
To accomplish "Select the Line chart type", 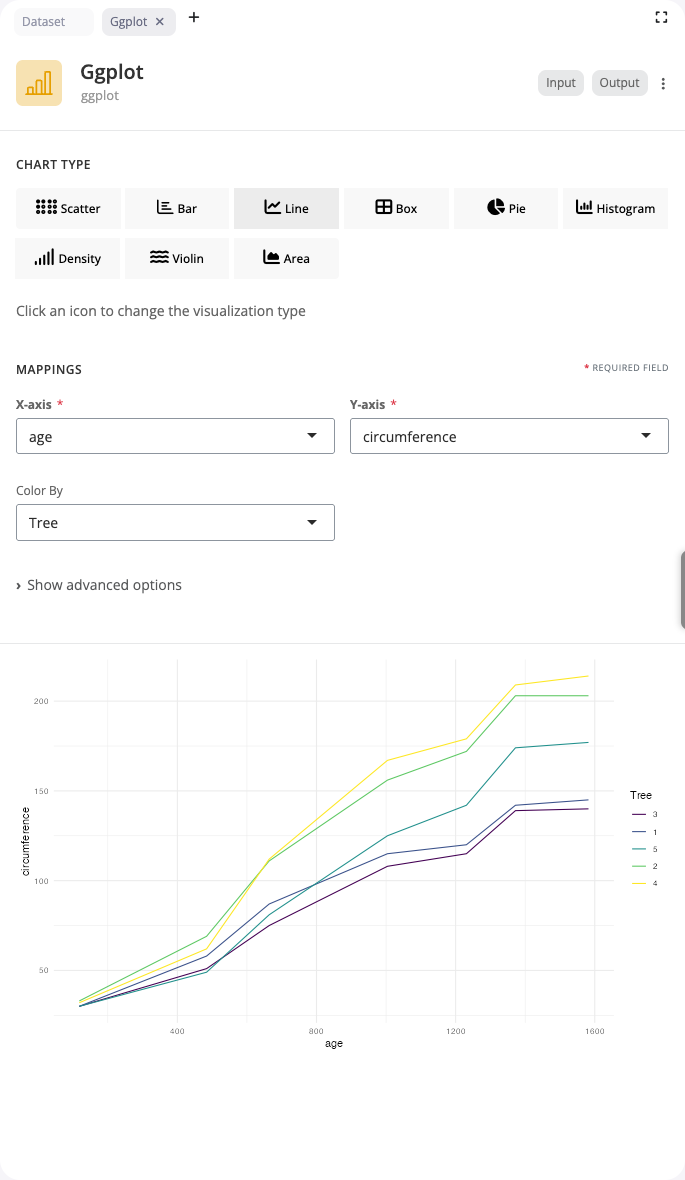I will pos(286,208).
